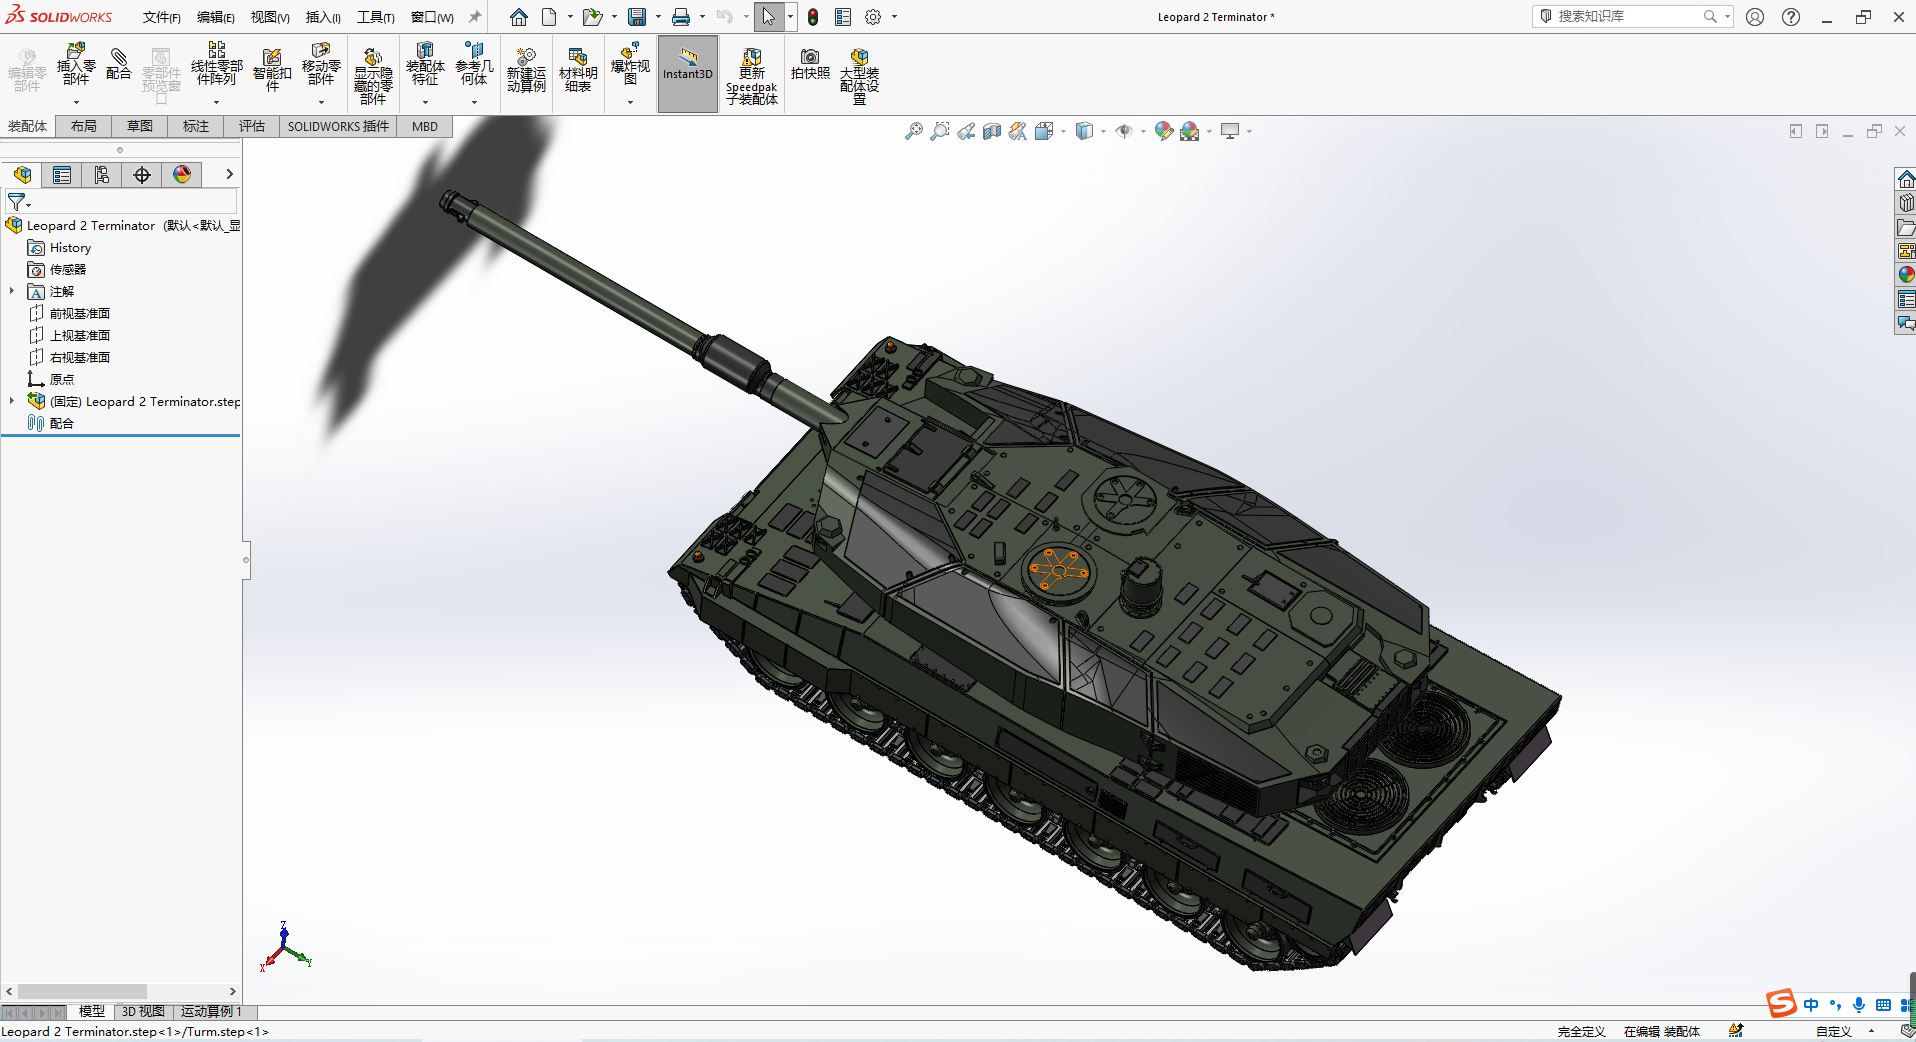The image size is (1916, 1042).
Task: Open Large Assembly Settings
Action: click(x=859, y=77)
